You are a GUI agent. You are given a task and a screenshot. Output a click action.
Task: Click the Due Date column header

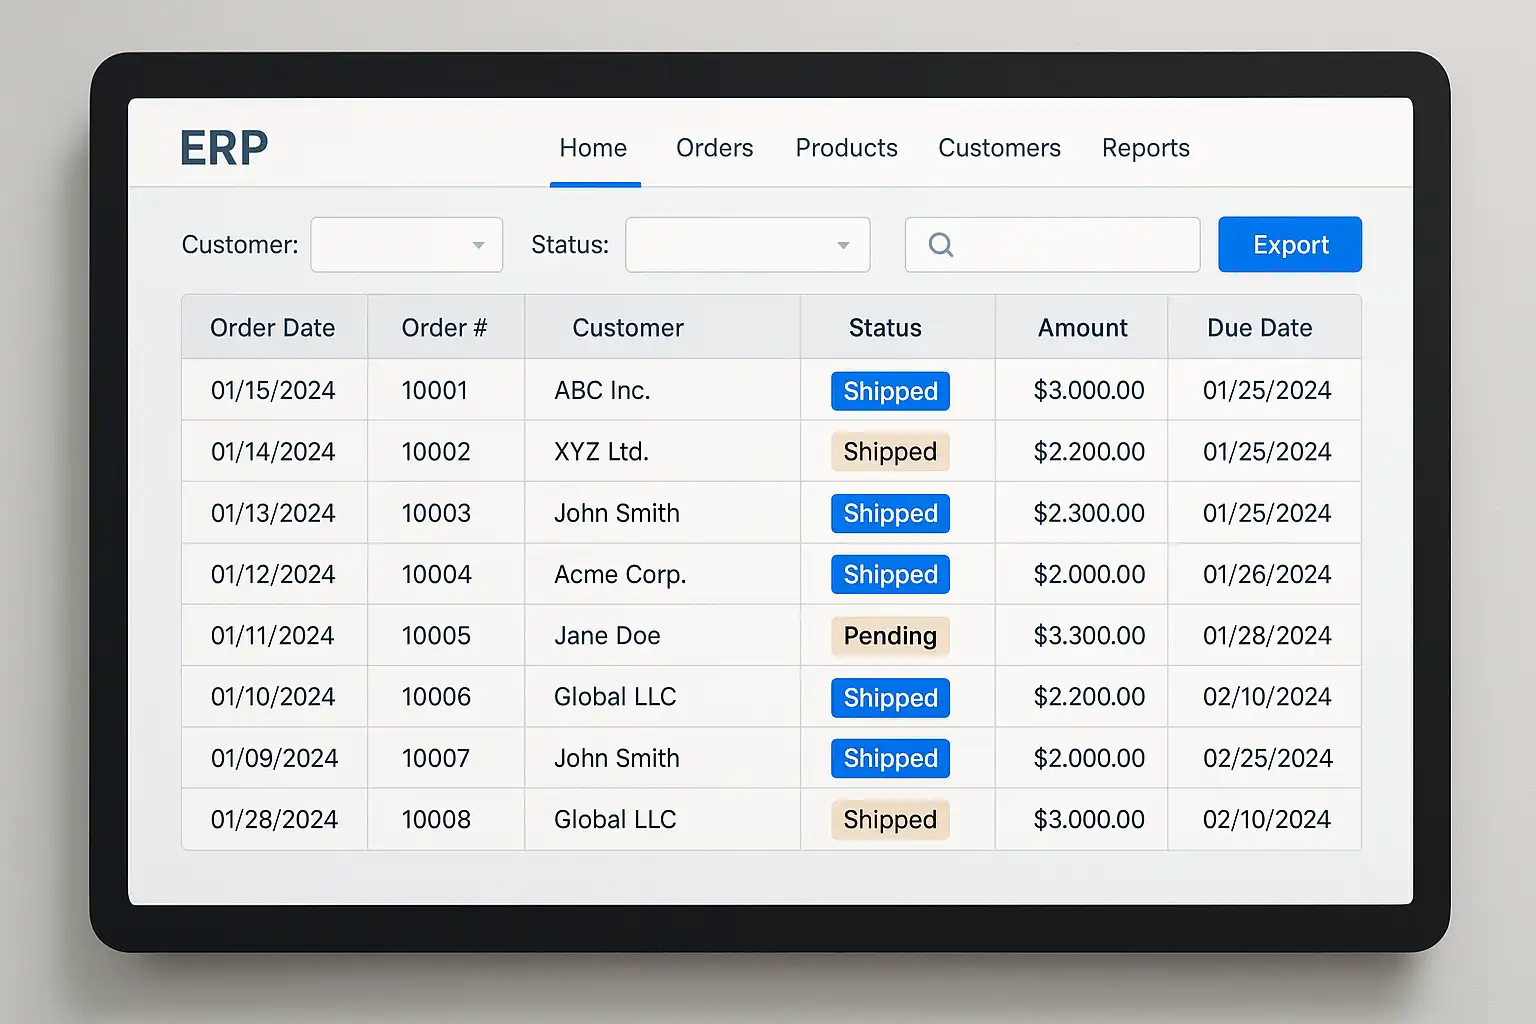(1259, 328)
